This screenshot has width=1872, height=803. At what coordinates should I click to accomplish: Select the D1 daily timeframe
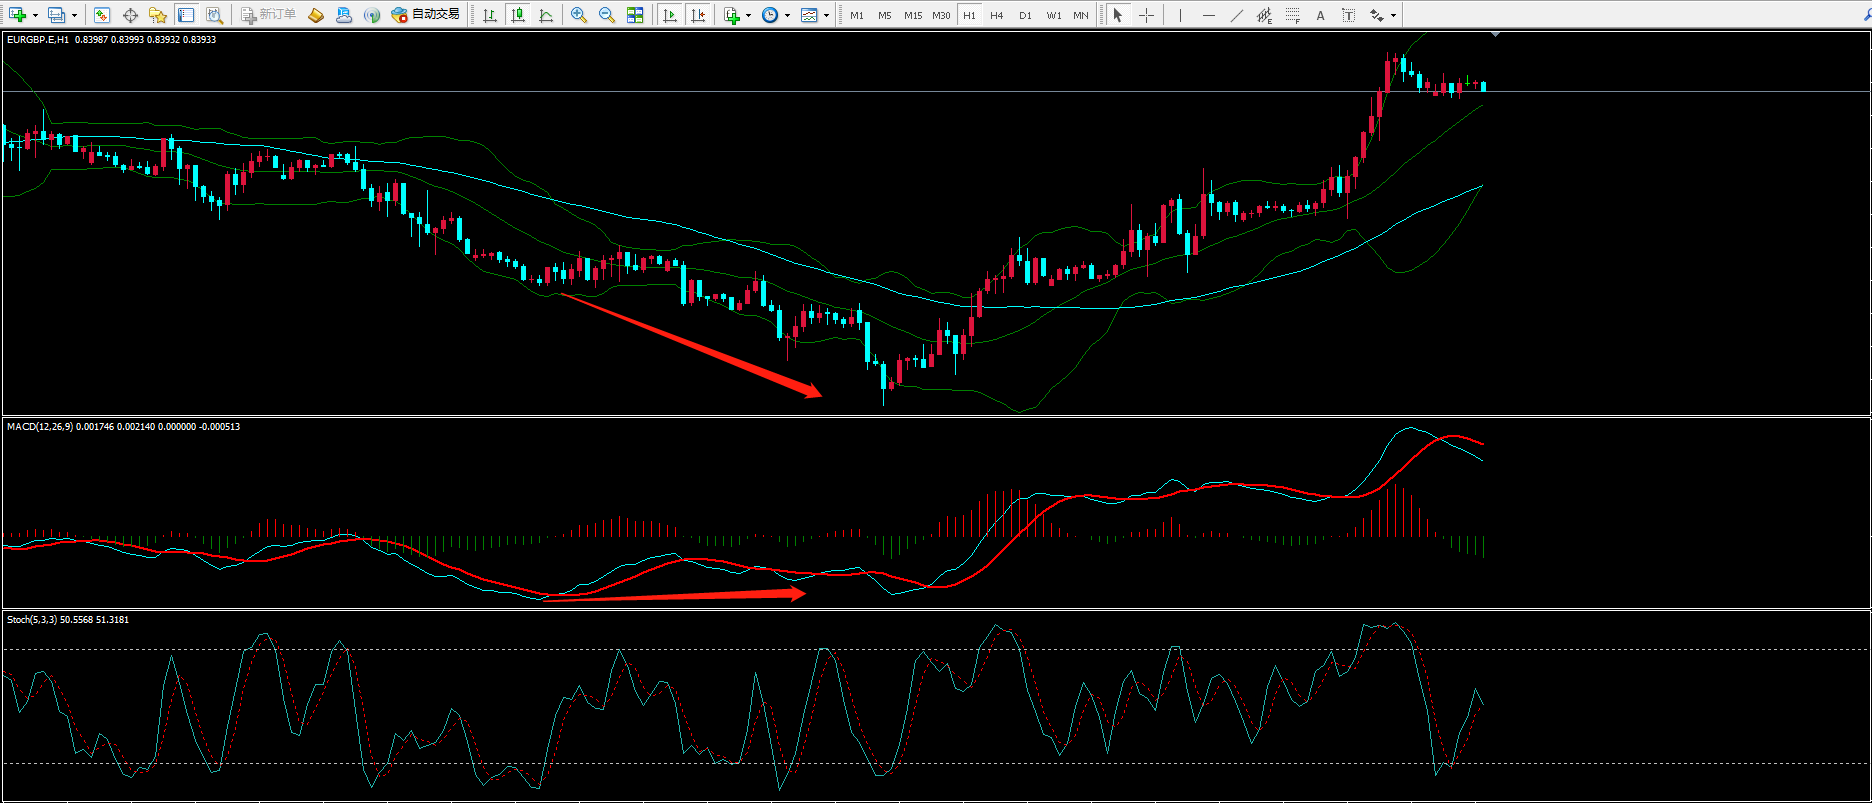tap(1025, 15)
